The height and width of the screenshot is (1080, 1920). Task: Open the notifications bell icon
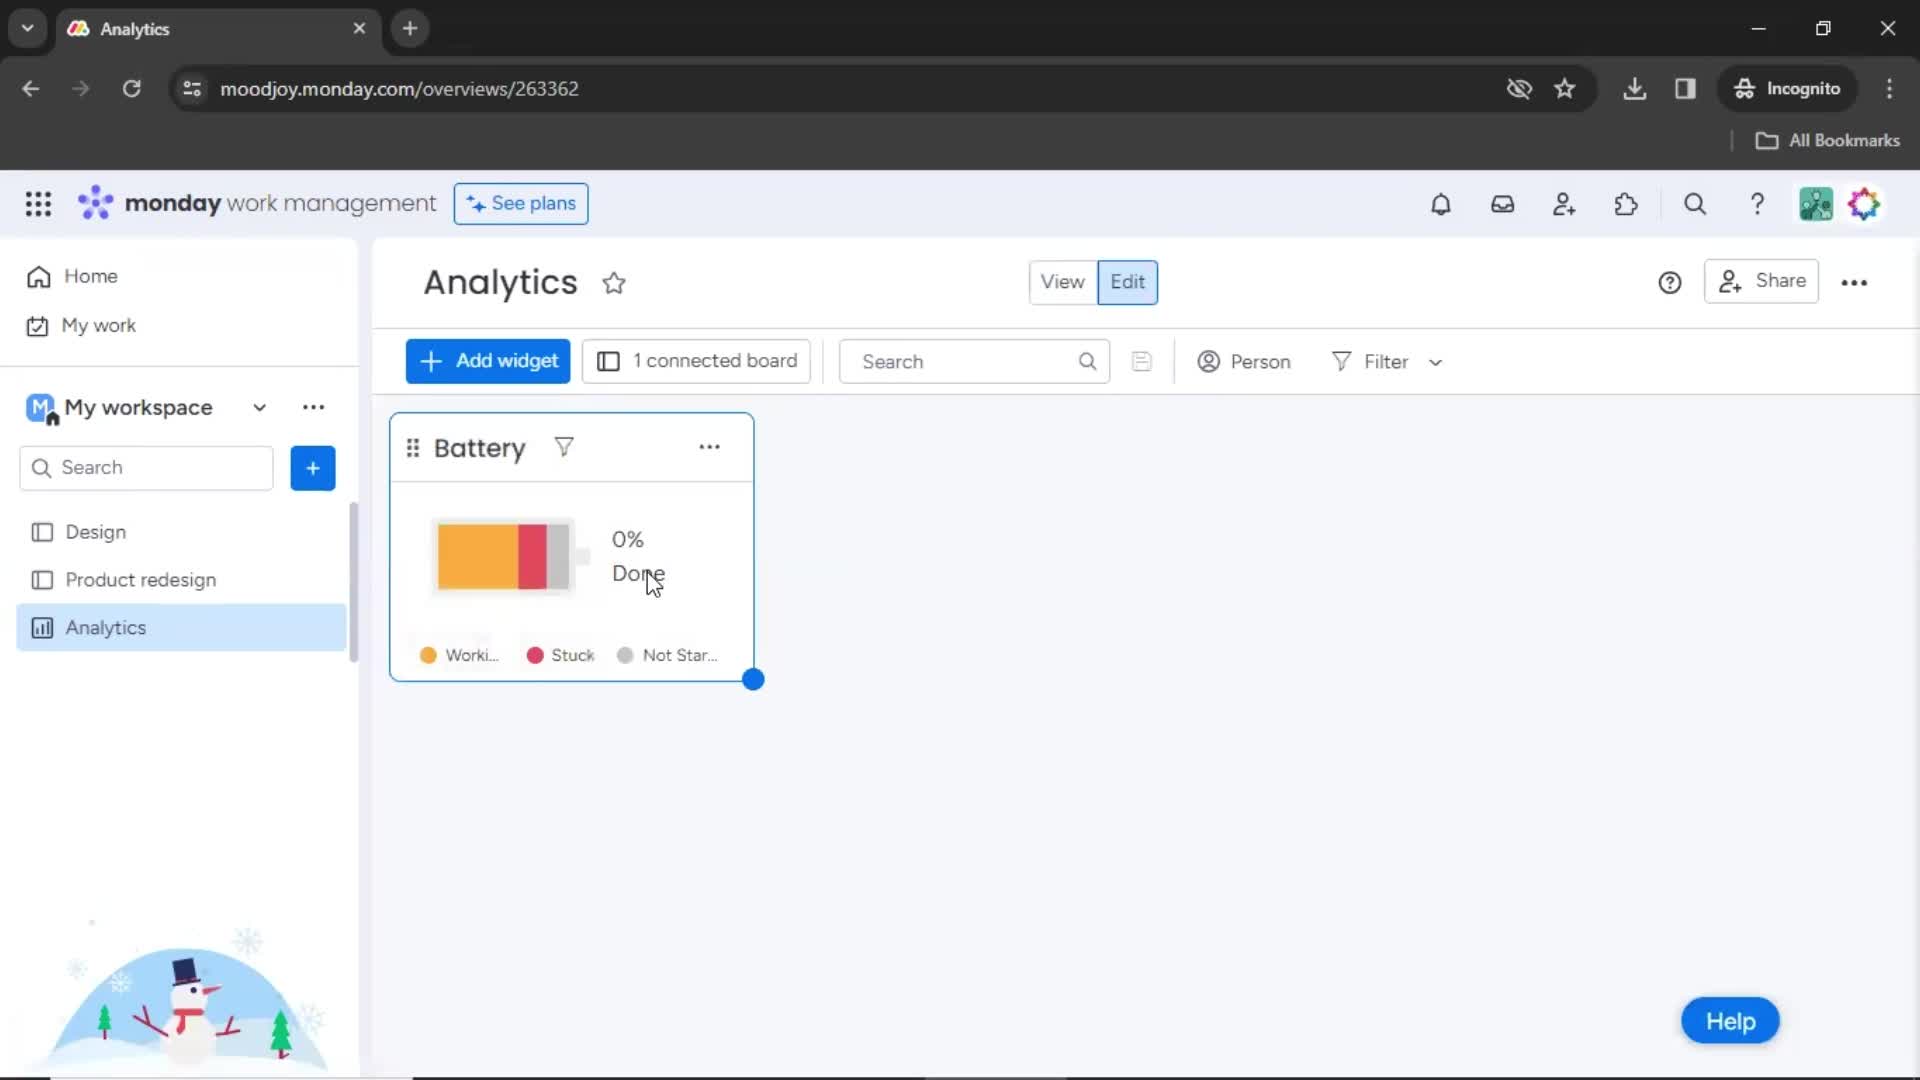click(x=1441, y=203)
